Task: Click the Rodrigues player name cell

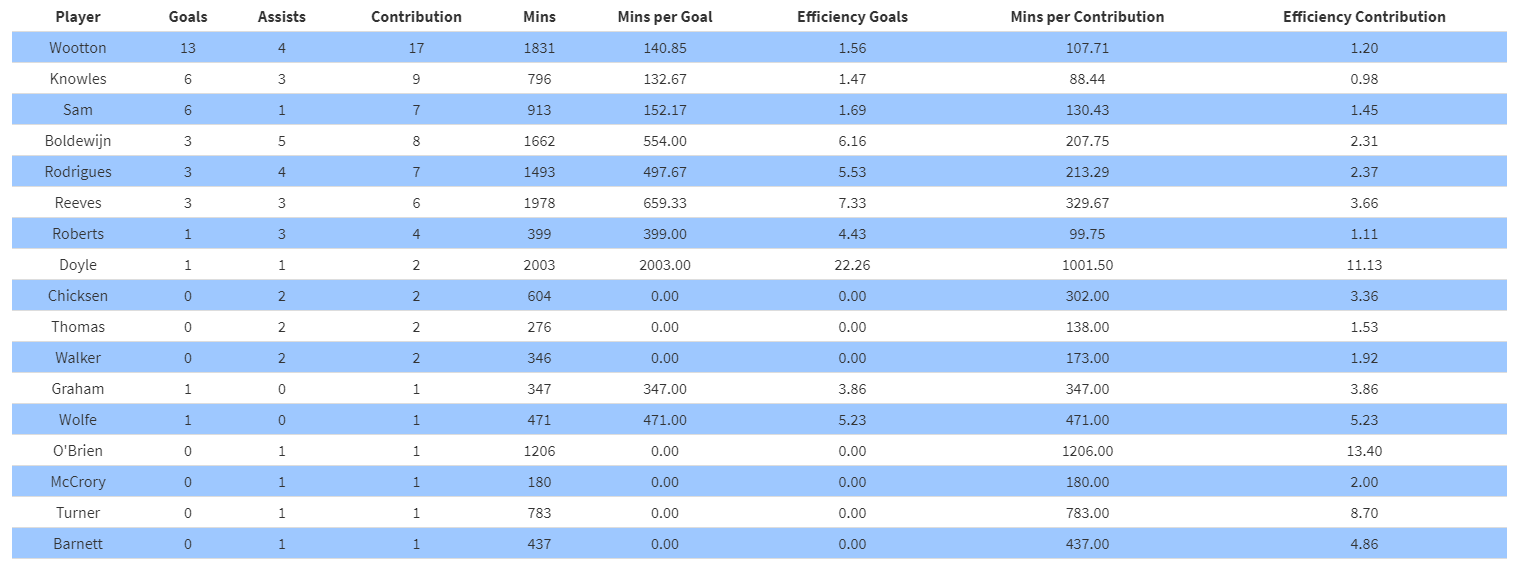Action: (78, 172)
